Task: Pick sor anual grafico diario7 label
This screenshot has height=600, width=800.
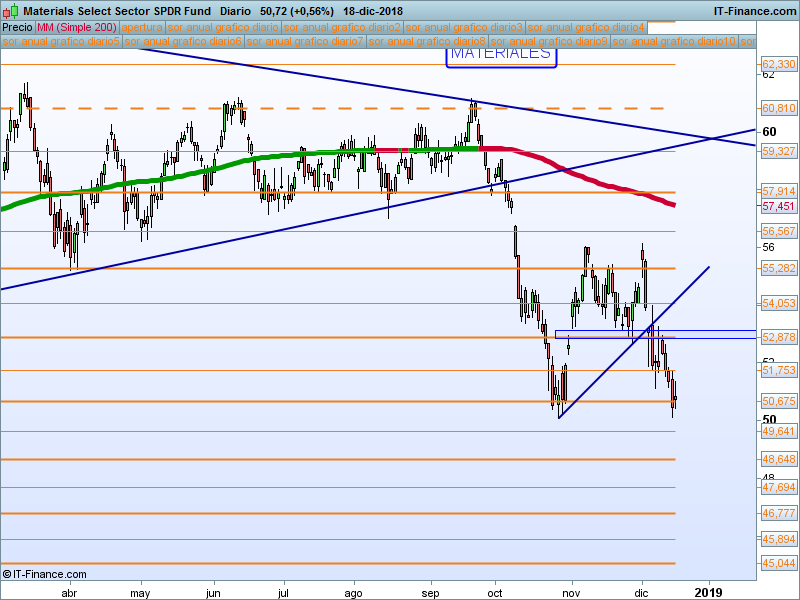Action: click(x=306, y=42)
